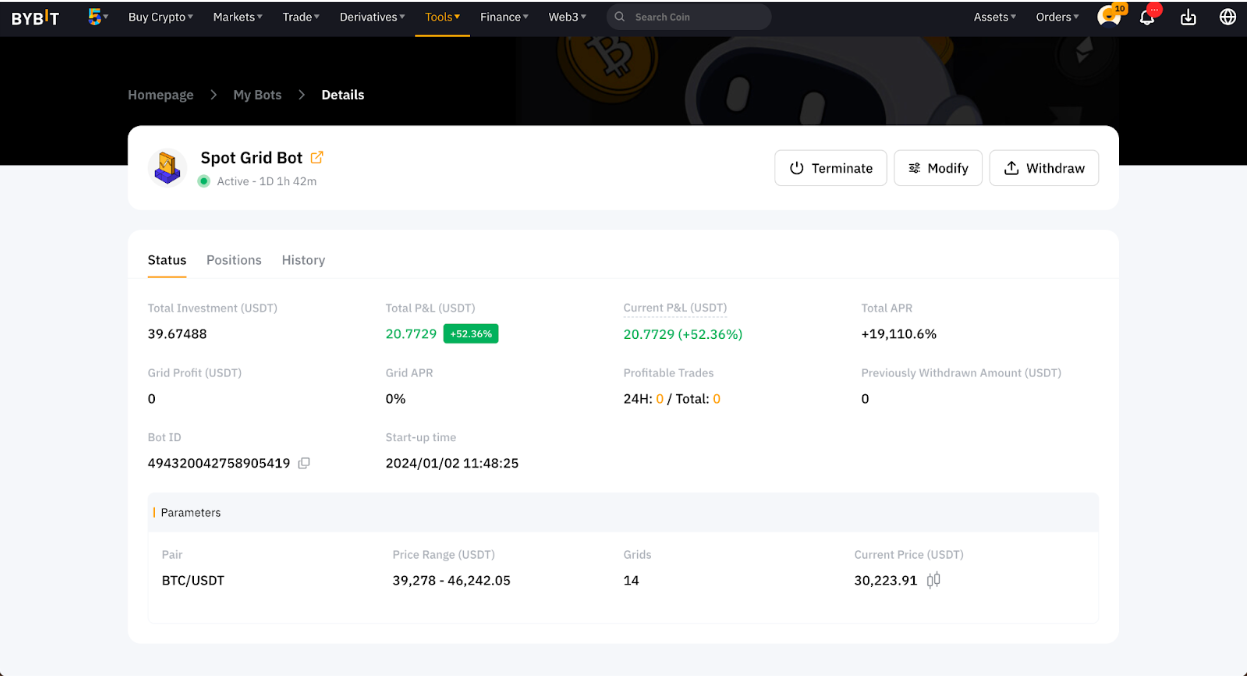Open the language globe icon
This screenshot has height=680, width=1254.
(1228, 17)
